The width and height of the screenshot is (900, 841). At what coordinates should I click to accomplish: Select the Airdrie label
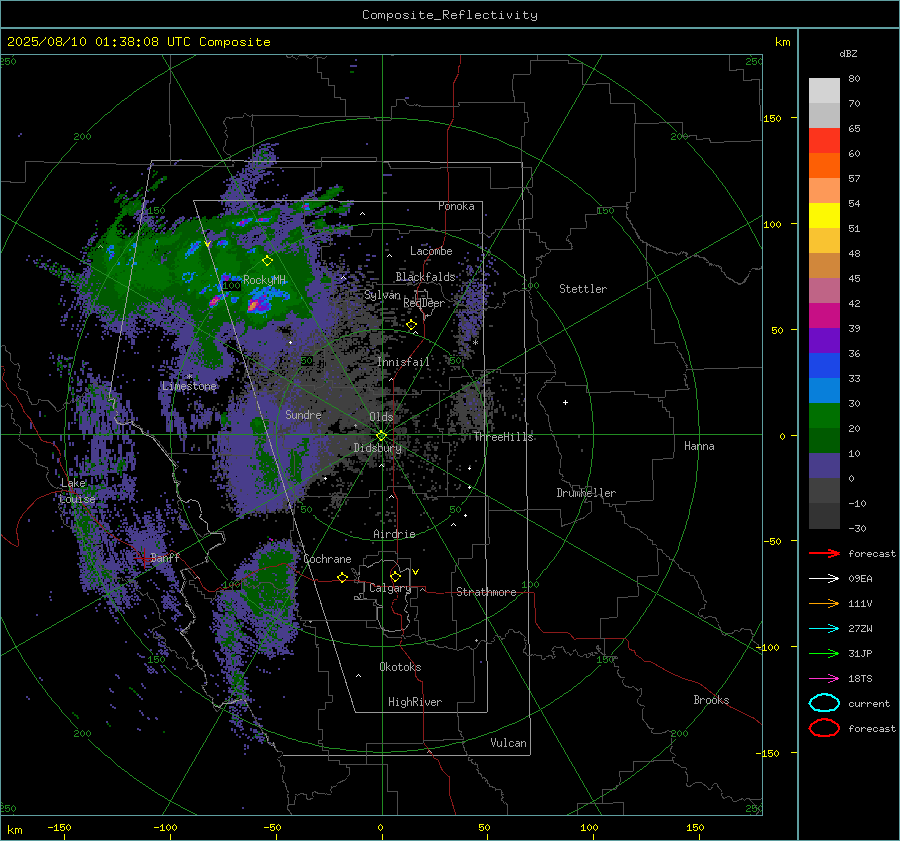(394, 534)
